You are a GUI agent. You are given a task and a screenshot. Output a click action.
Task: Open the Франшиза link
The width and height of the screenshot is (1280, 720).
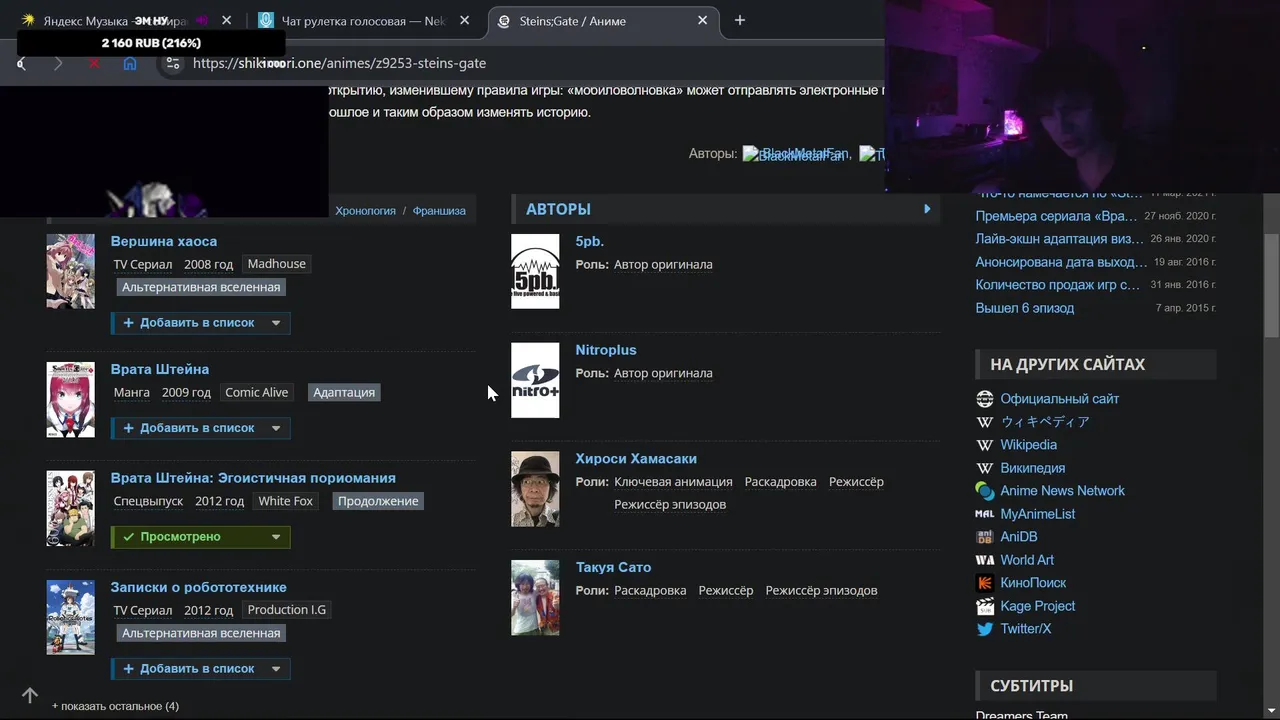tap(439, 211)
